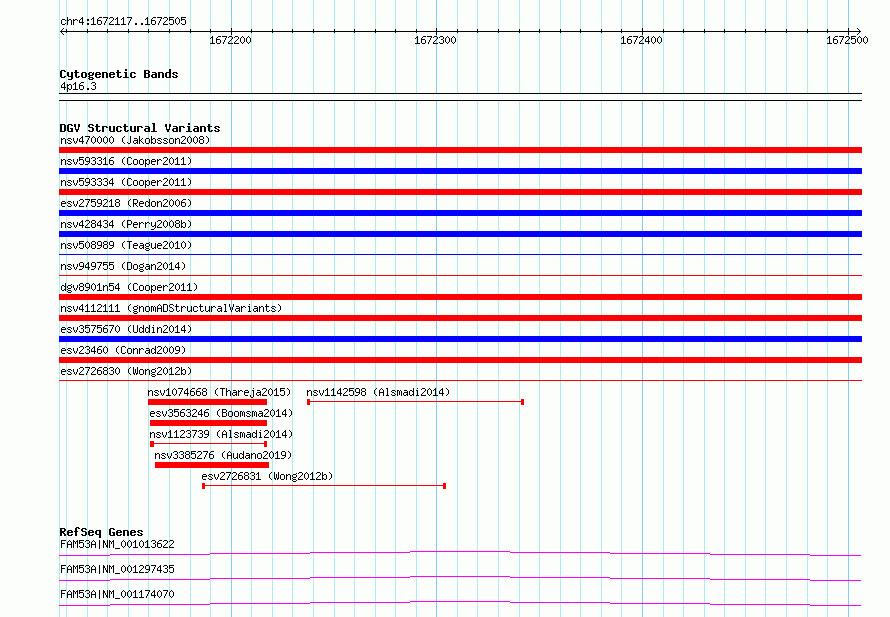
Task: Click the nsv949755 (Dogan2014) label
Action: tap(123, 266)
